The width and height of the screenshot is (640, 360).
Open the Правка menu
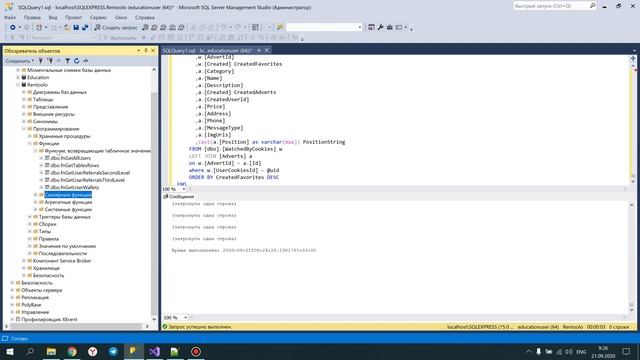(32, 18)
